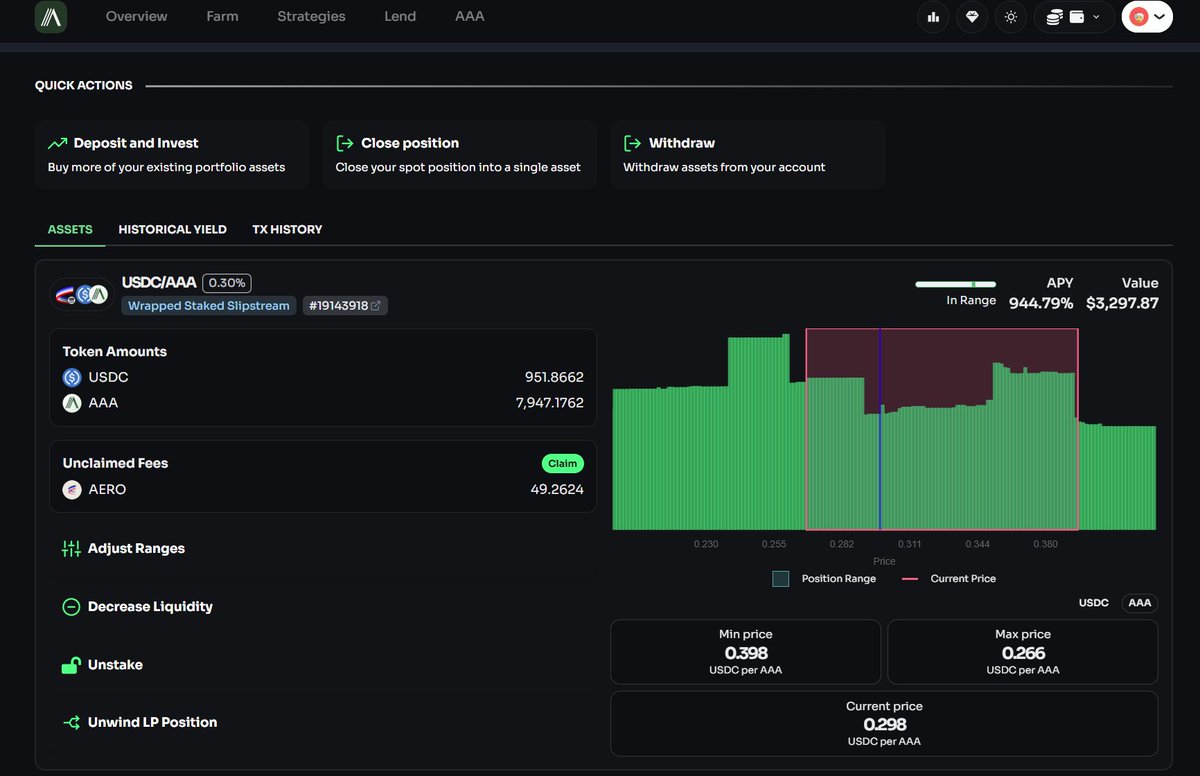This screenshot has width=1200, height=776.
Task: Click the Value $3,297.87
Action: [1122, 303]
